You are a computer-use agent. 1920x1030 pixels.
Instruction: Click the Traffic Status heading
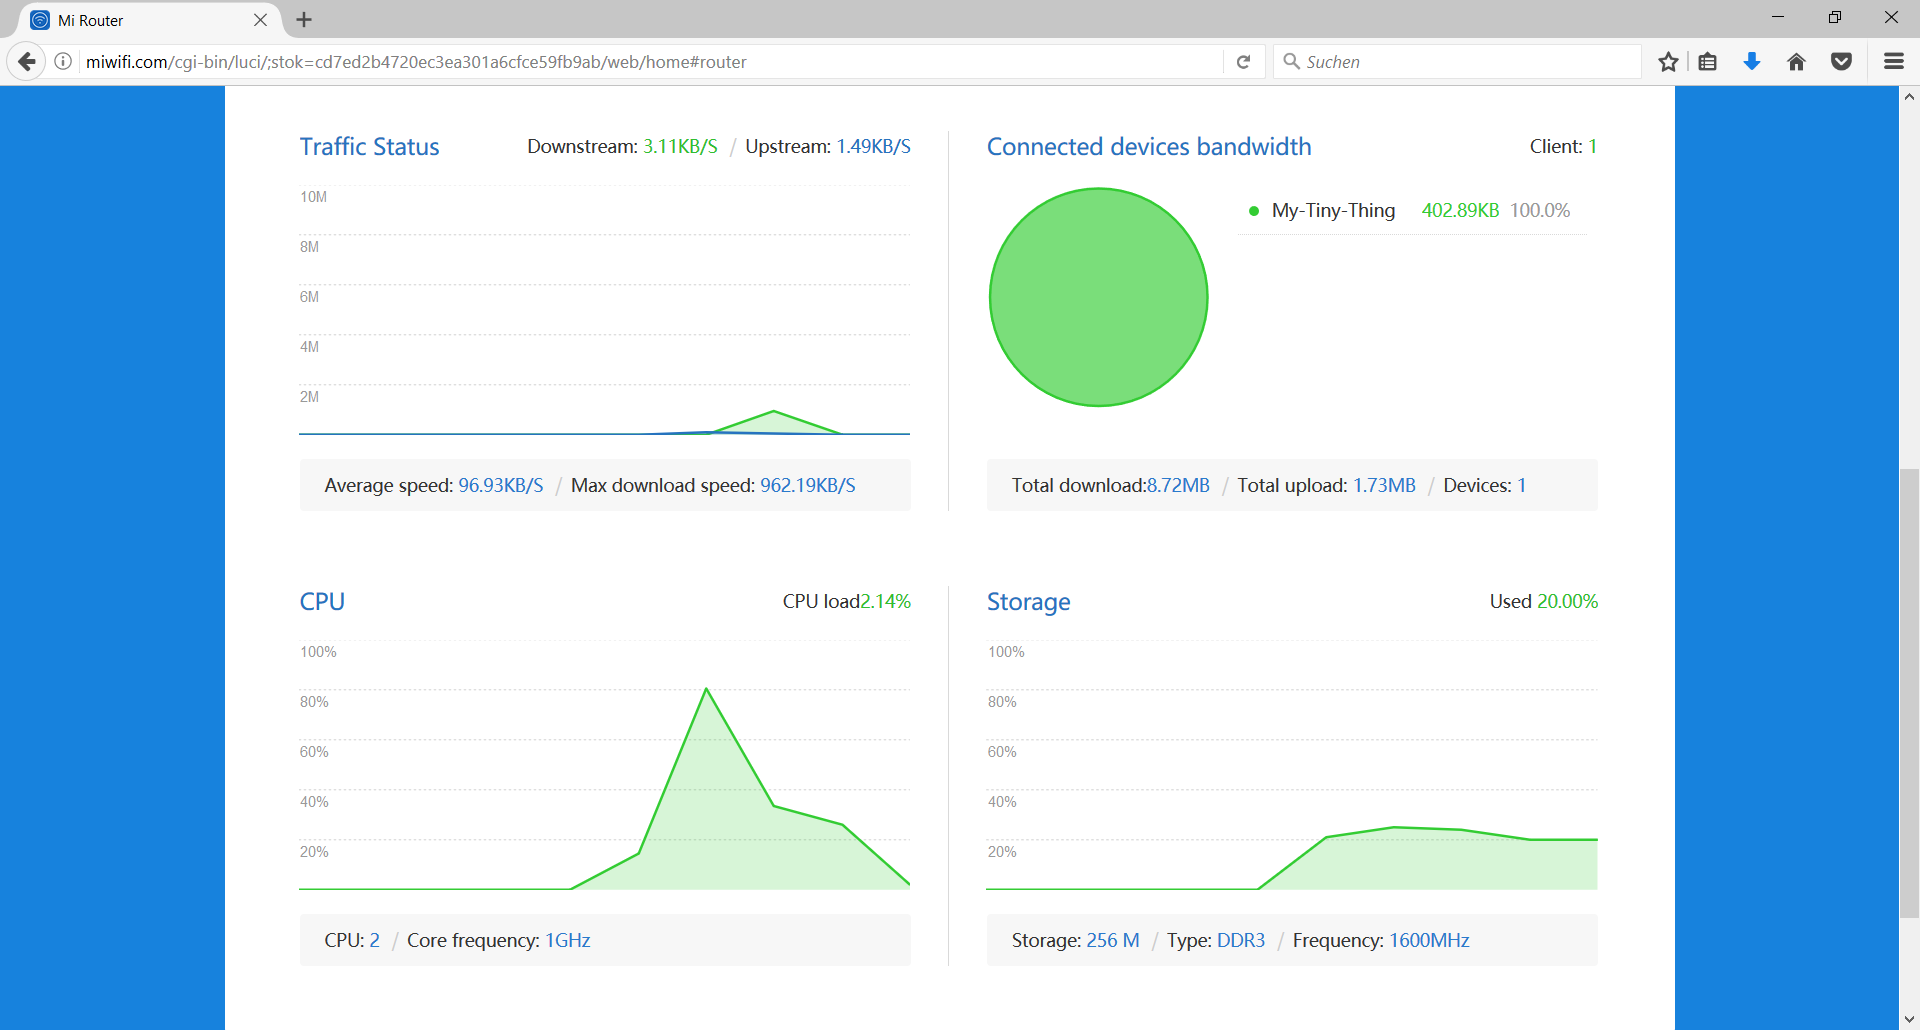tap(370, 147)
